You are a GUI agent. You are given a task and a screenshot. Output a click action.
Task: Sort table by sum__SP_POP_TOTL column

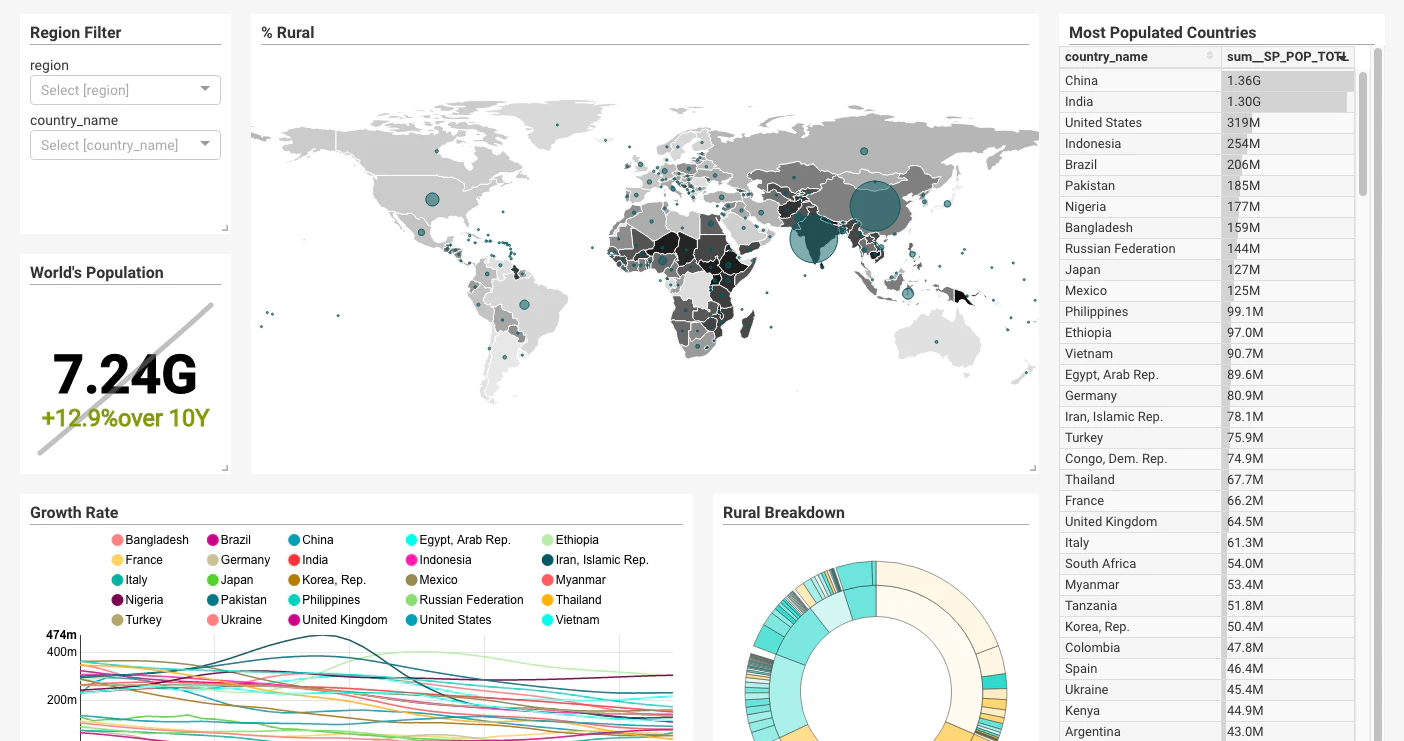[1288, 57]
